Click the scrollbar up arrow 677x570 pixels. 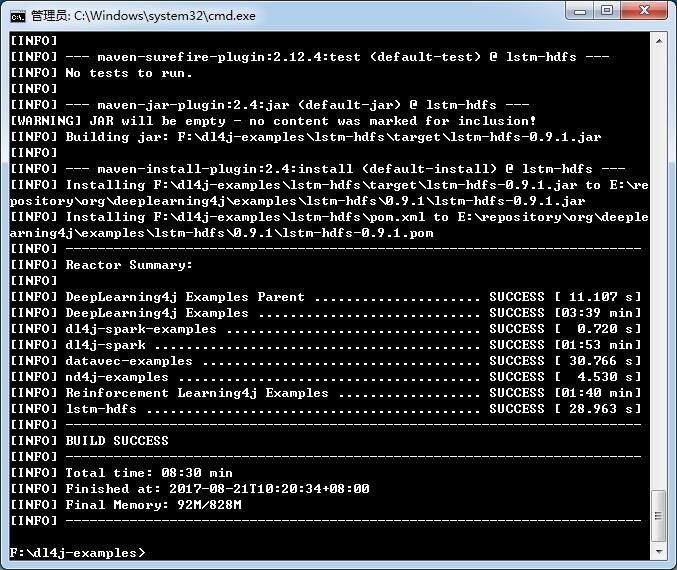(x=659, y=41)
